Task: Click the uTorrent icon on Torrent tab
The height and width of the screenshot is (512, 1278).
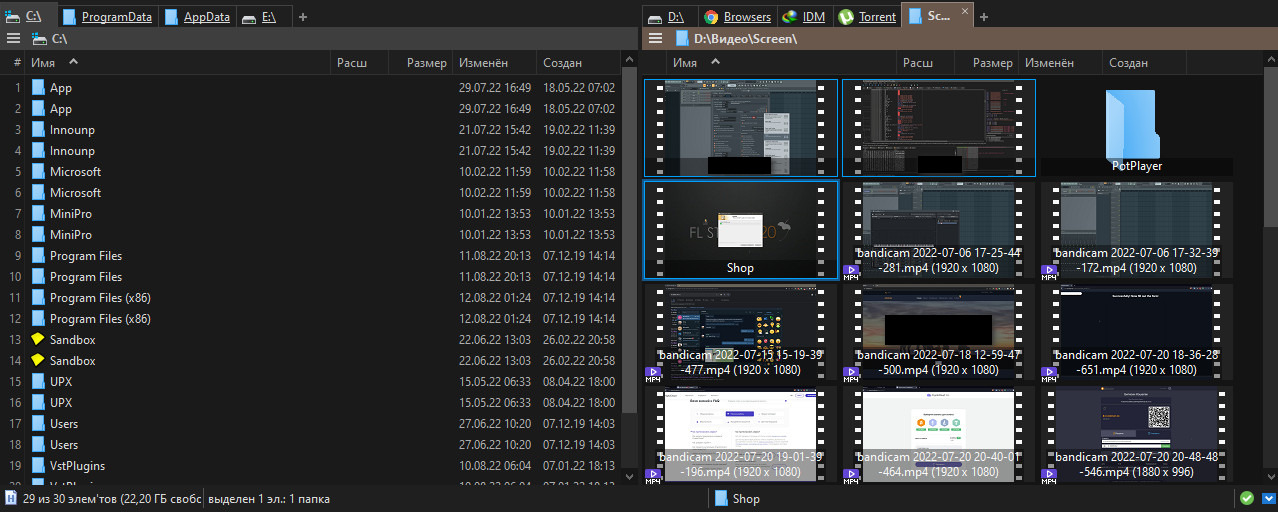Action: pos(846,16)
